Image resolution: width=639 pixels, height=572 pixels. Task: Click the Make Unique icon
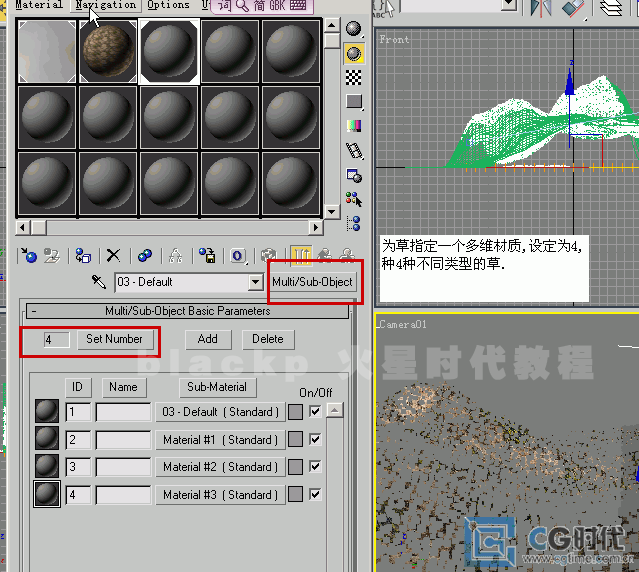coord(176,256)
